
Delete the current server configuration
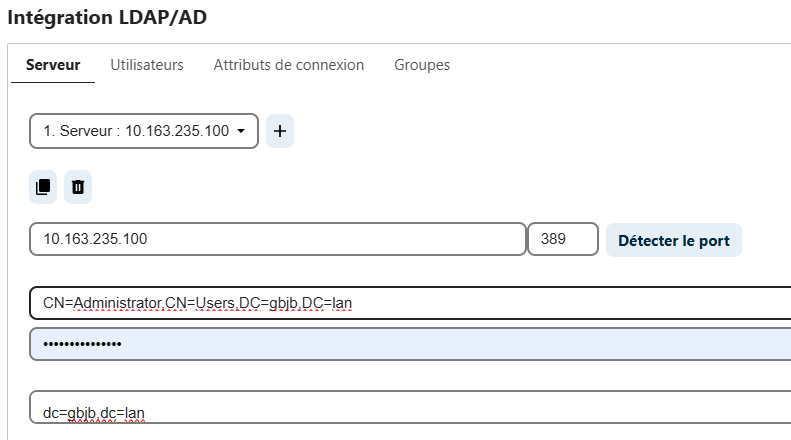[78, 187]
